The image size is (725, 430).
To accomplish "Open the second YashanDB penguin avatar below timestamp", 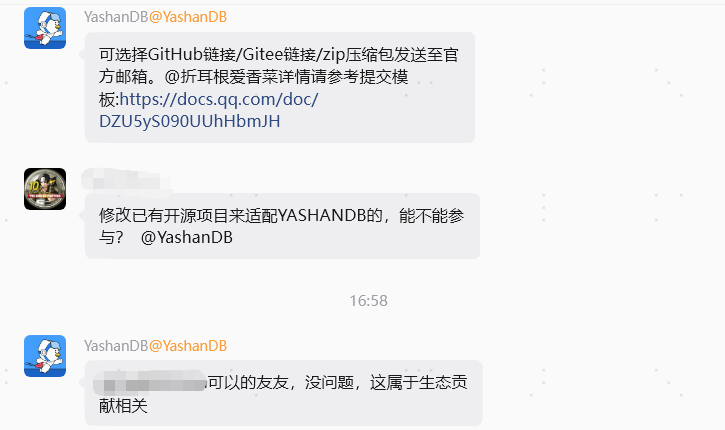I will click(45, 356).
